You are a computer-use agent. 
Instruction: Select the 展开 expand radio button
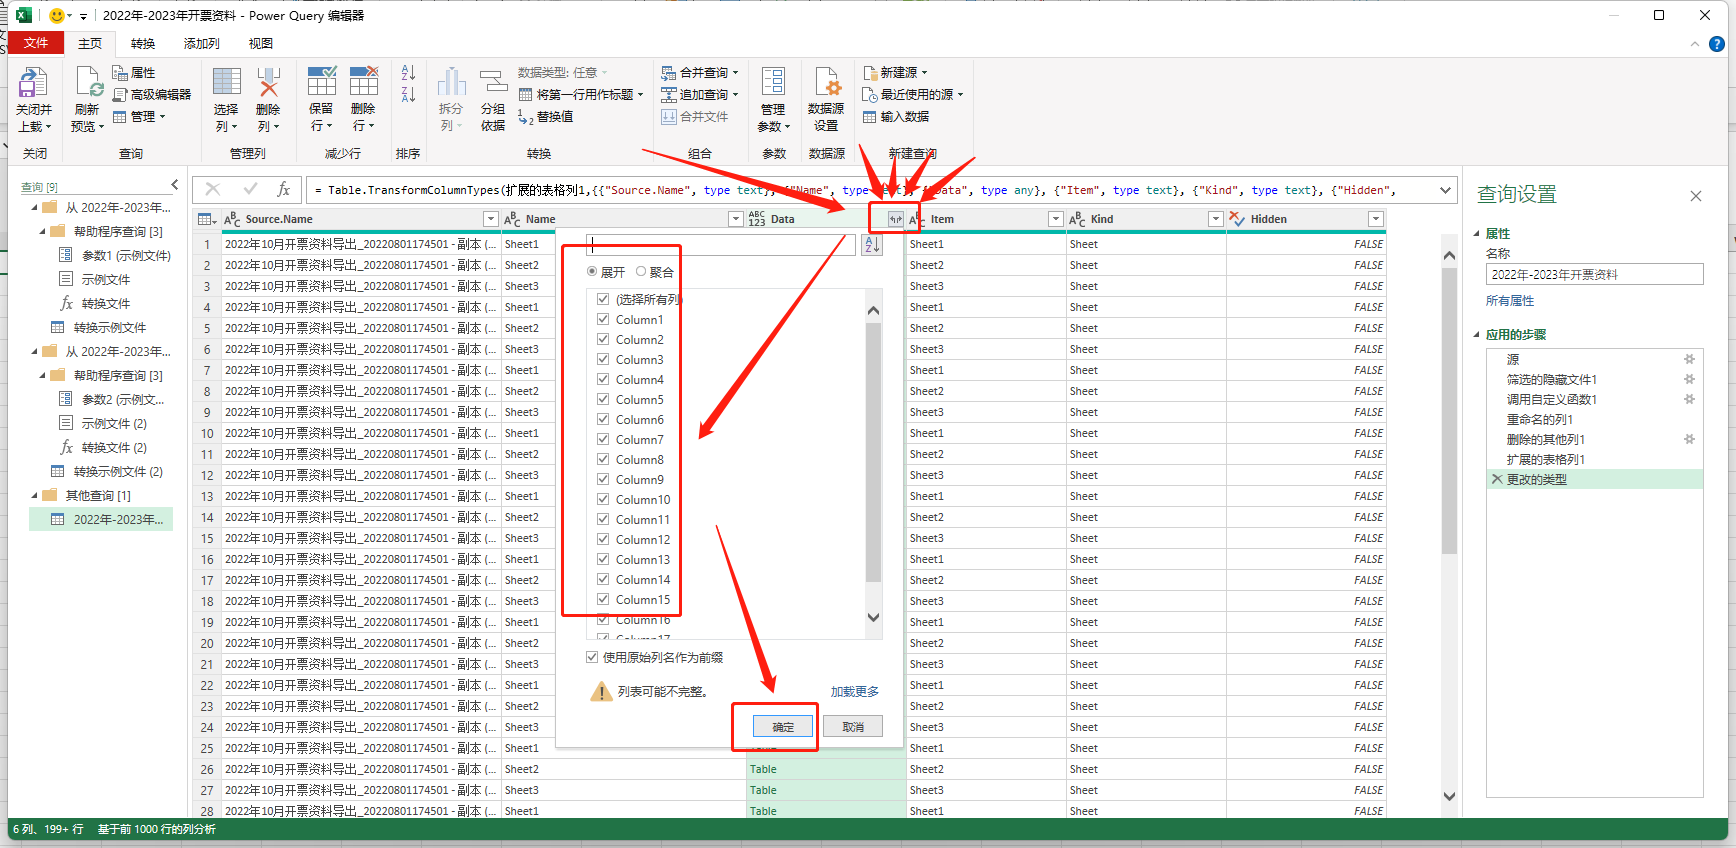(592, 272)
